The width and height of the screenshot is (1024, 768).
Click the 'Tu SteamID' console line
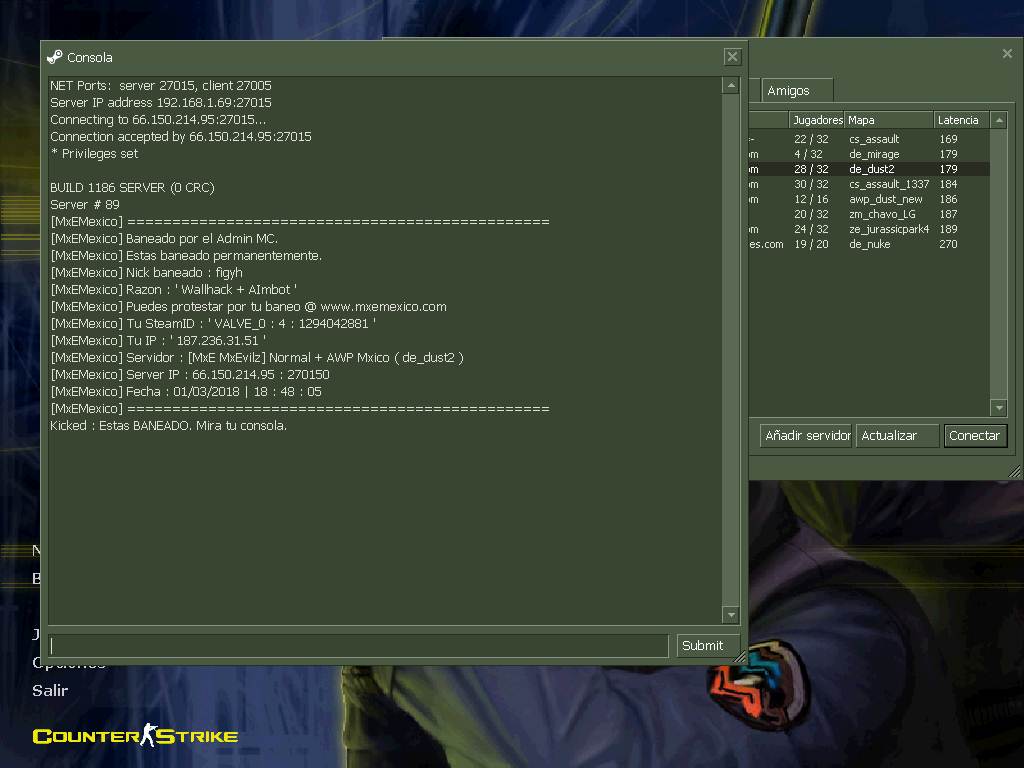point(213,323)
